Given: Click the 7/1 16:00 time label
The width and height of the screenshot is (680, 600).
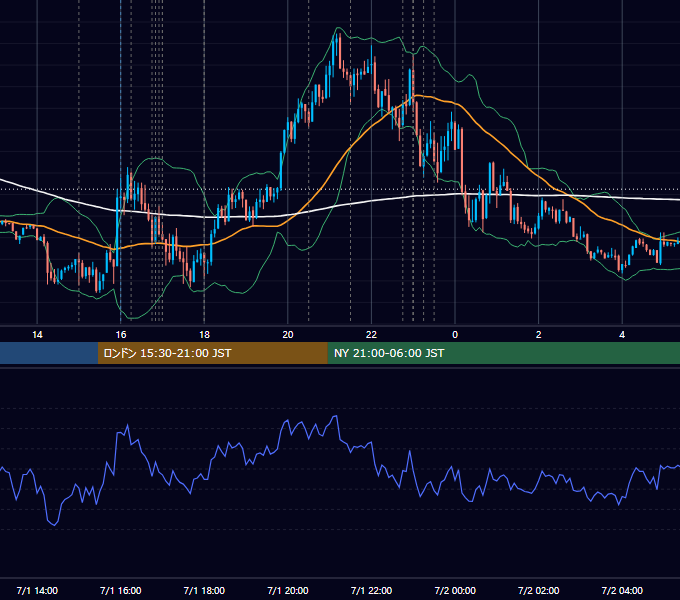Looking at the screenshot, I should pos(121,590).
